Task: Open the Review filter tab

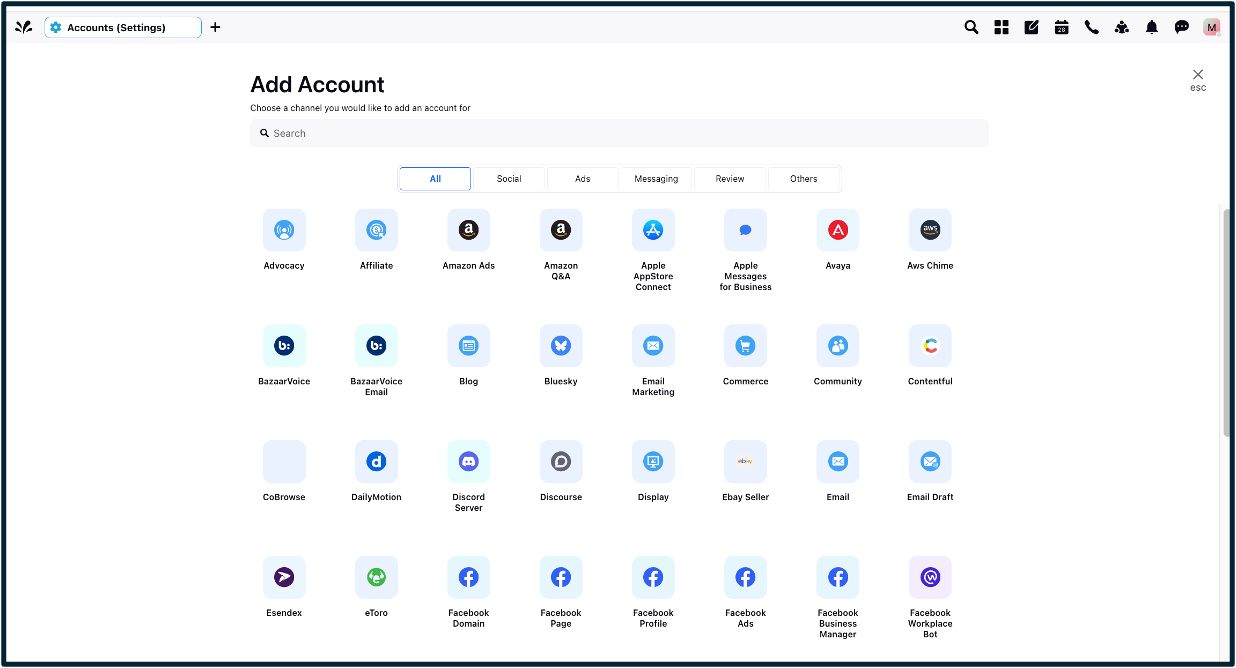Action: [730, 179]
